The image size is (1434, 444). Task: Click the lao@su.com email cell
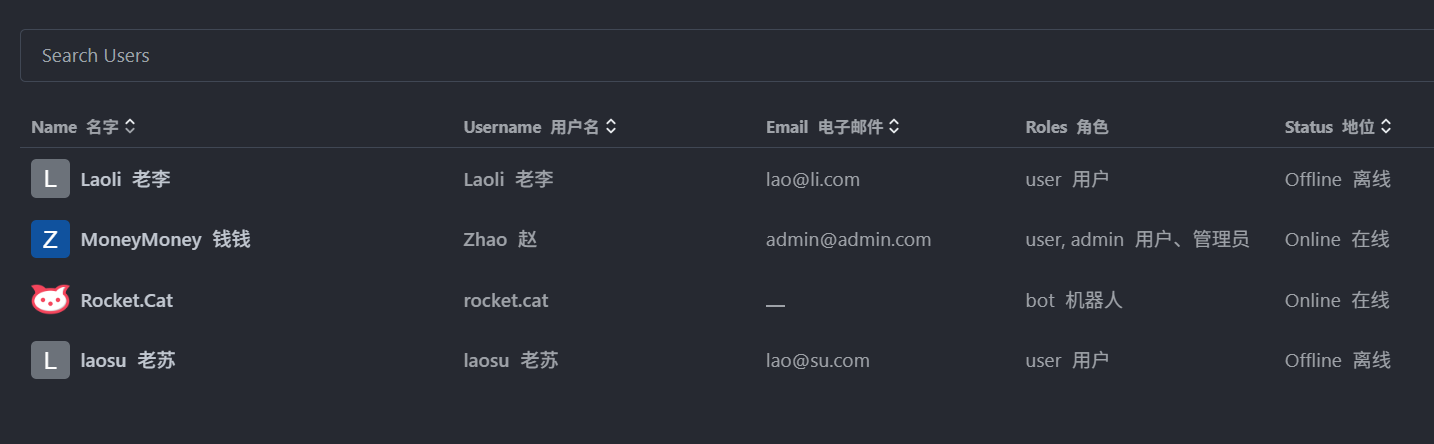pyautogui.click(x=818, y=360)
